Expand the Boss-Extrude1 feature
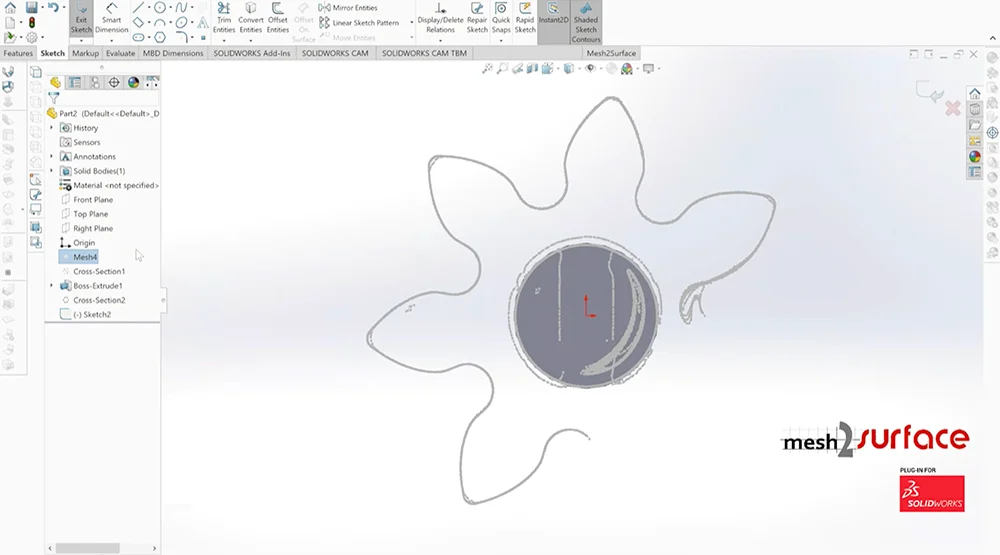This screenshot has width=1000, height=555. [52, 286]
